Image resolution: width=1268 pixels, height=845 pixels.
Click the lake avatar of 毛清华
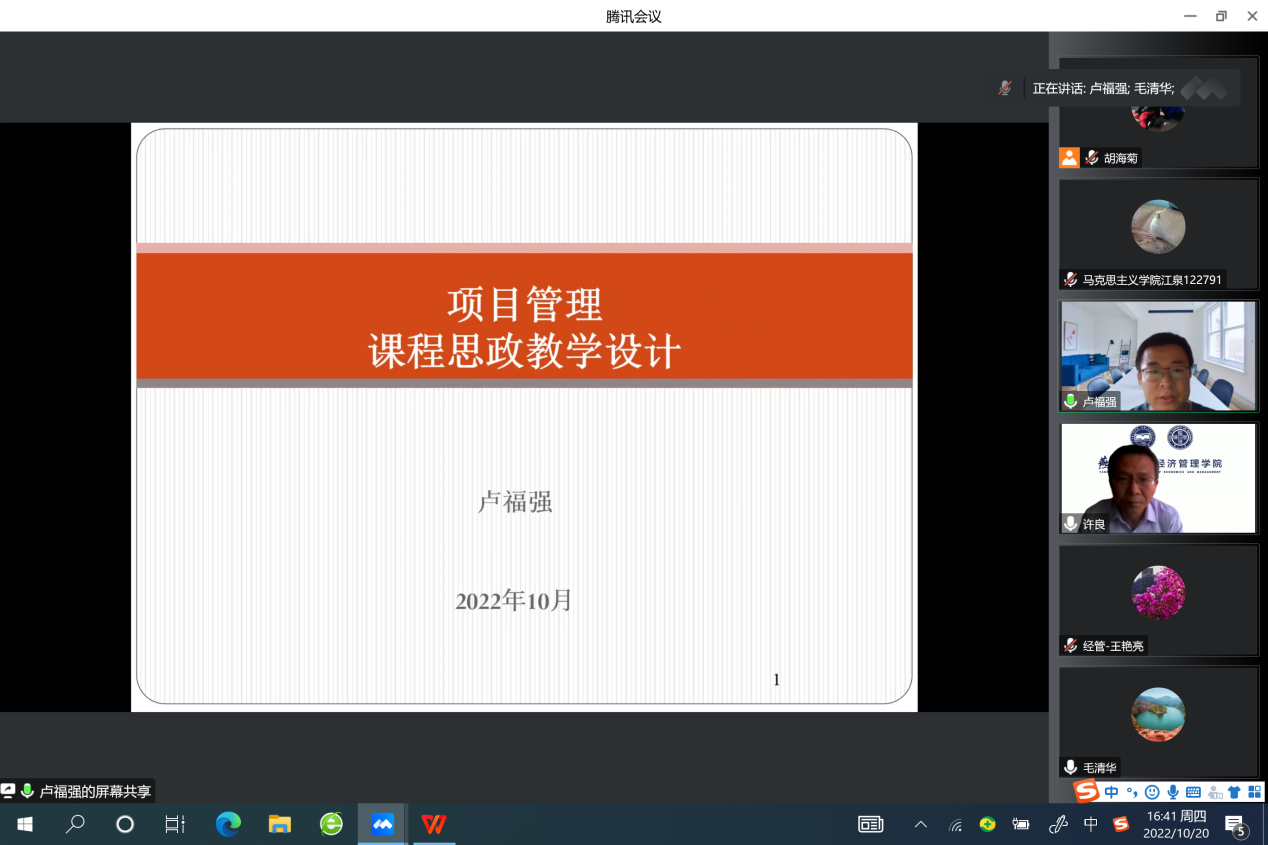[x=1158, y=714]
